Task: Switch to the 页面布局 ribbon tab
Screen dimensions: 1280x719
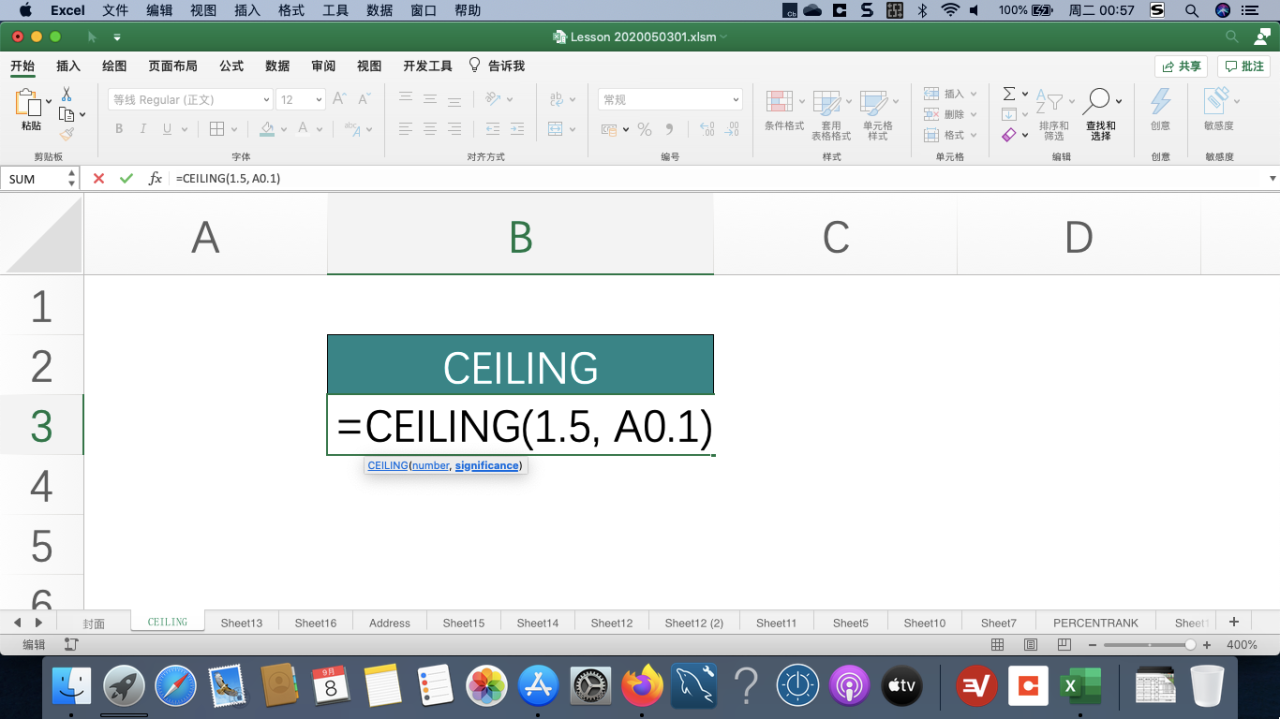Action: tap(173, 66)
